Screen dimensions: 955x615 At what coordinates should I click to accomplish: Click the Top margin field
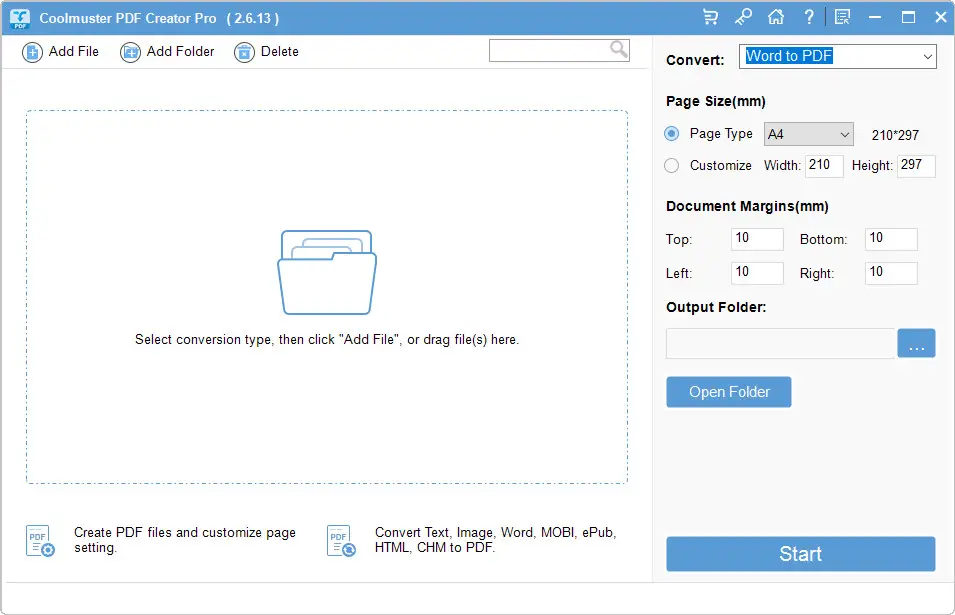[x=757, y=239]
